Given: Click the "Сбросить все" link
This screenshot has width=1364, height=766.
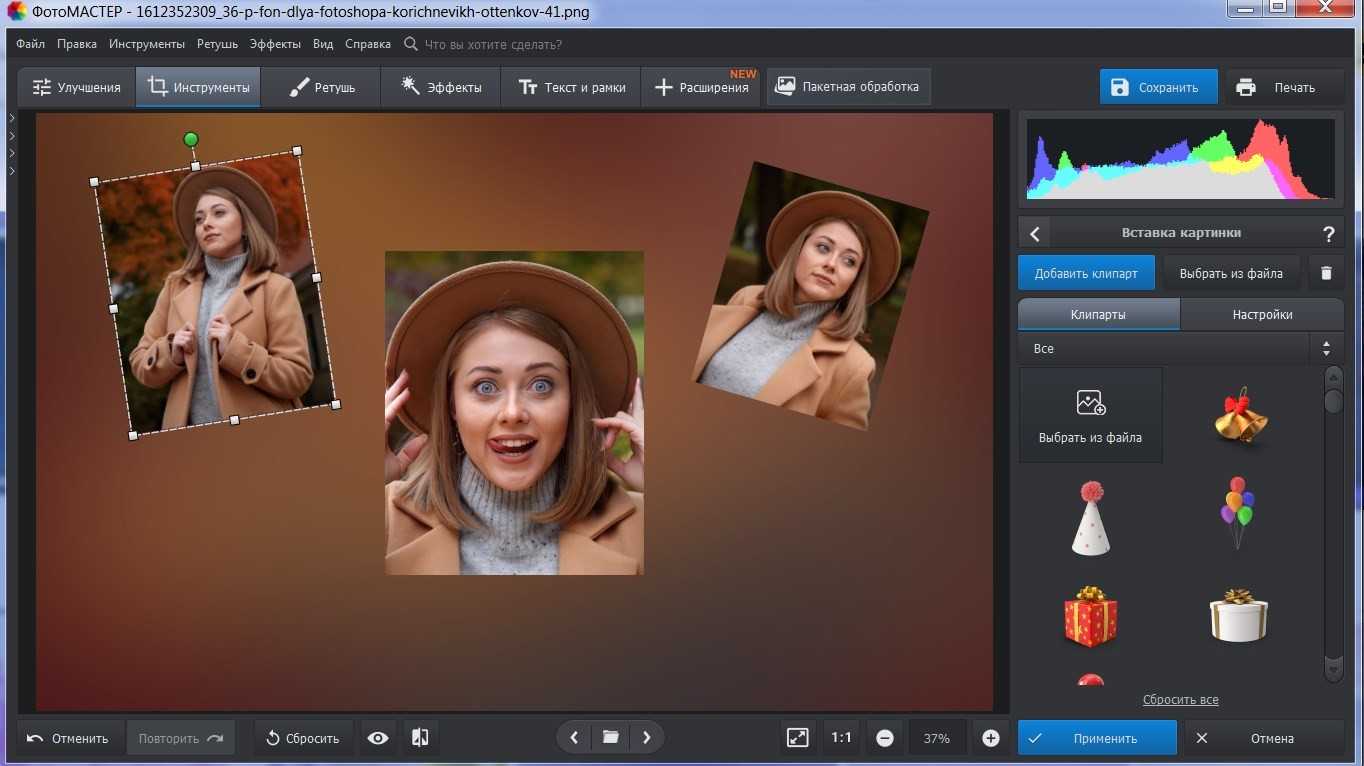Looking at the screenshot, I should pos(1180,699).
